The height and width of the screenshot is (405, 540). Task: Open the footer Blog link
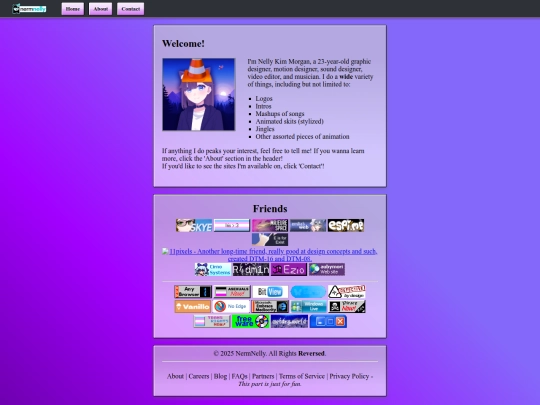coord(220,376)
